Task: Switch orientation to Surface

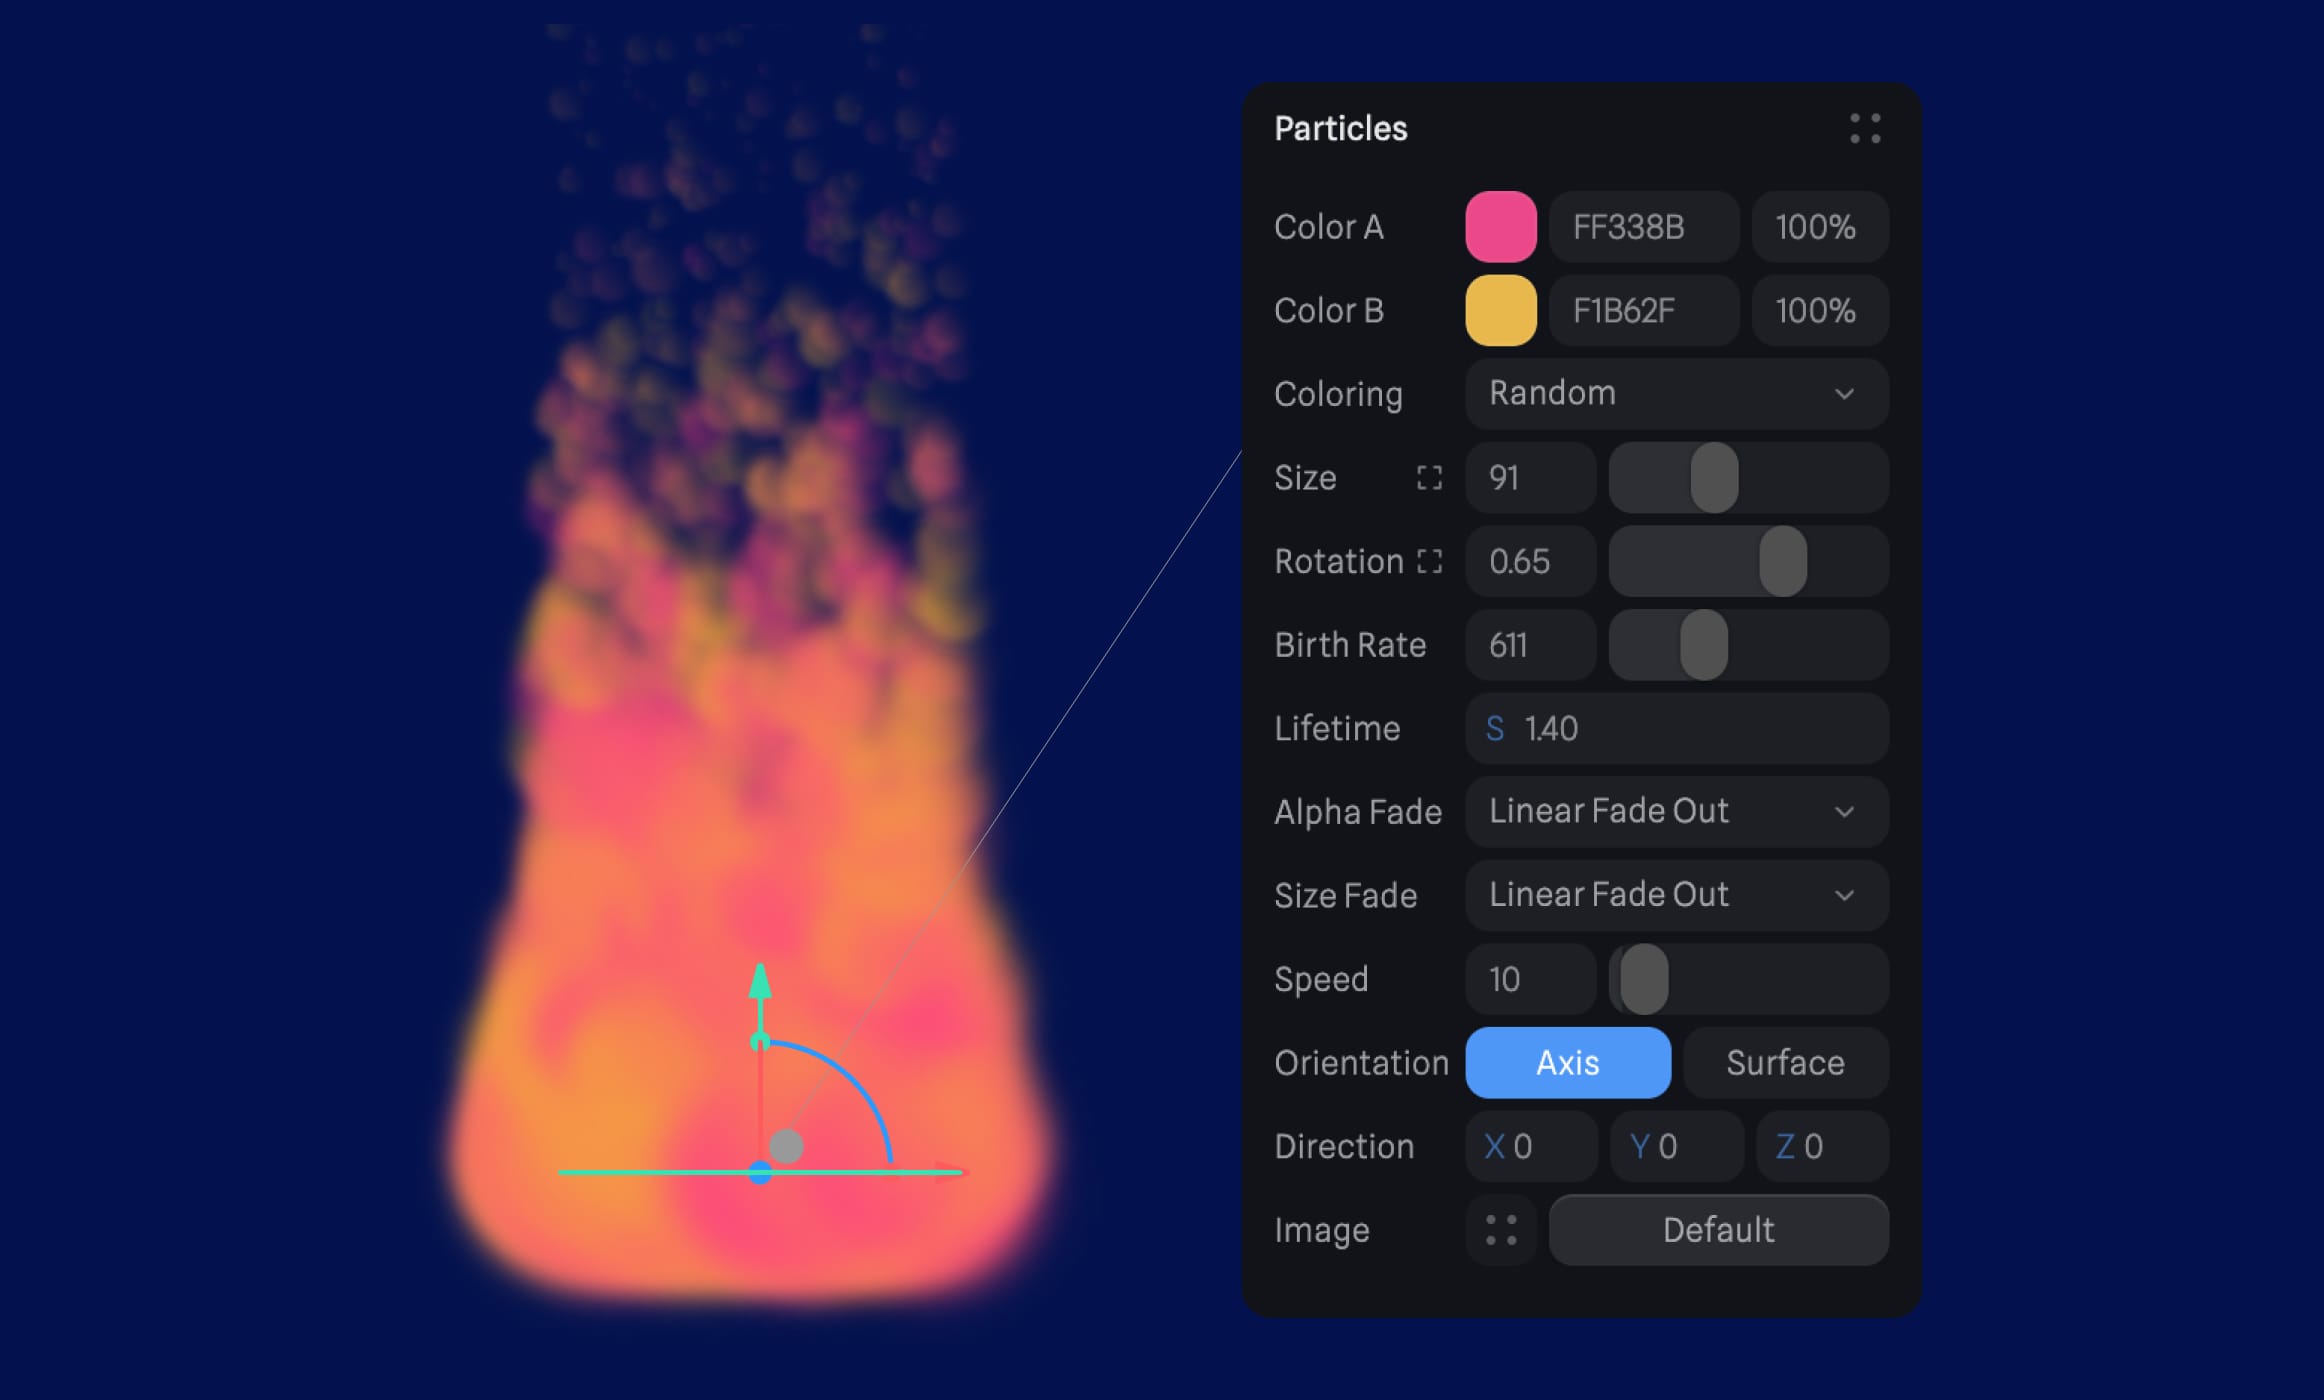Action: (x=1785, y=1063)
